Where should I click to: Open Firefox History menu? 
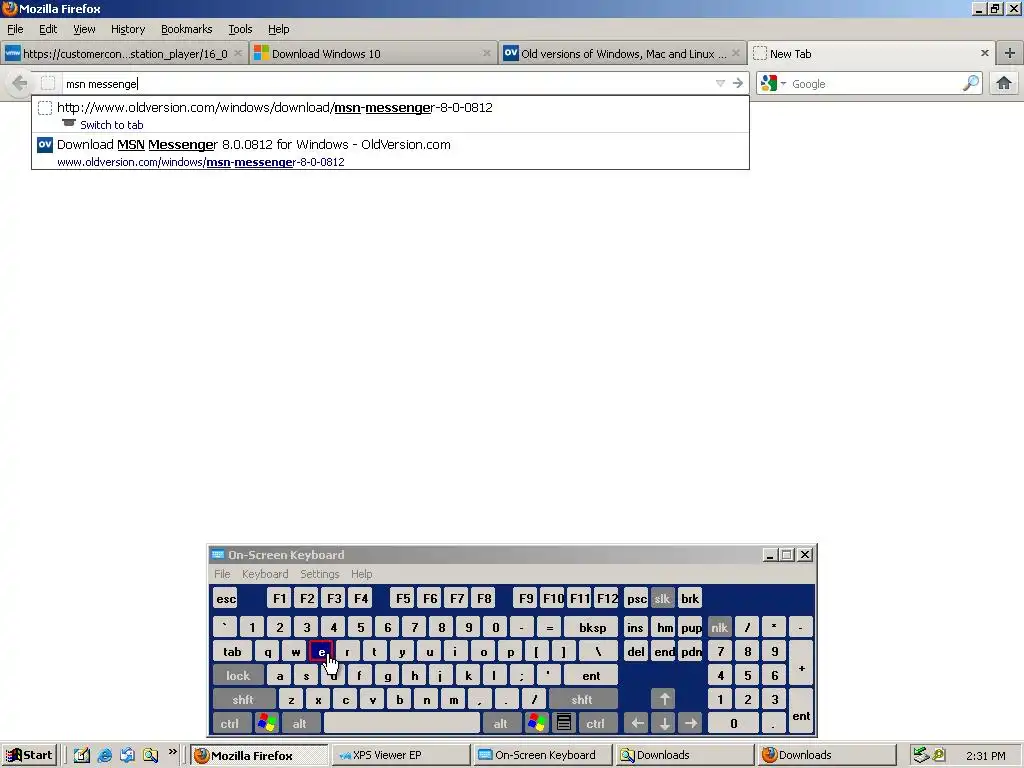[128, 29]
